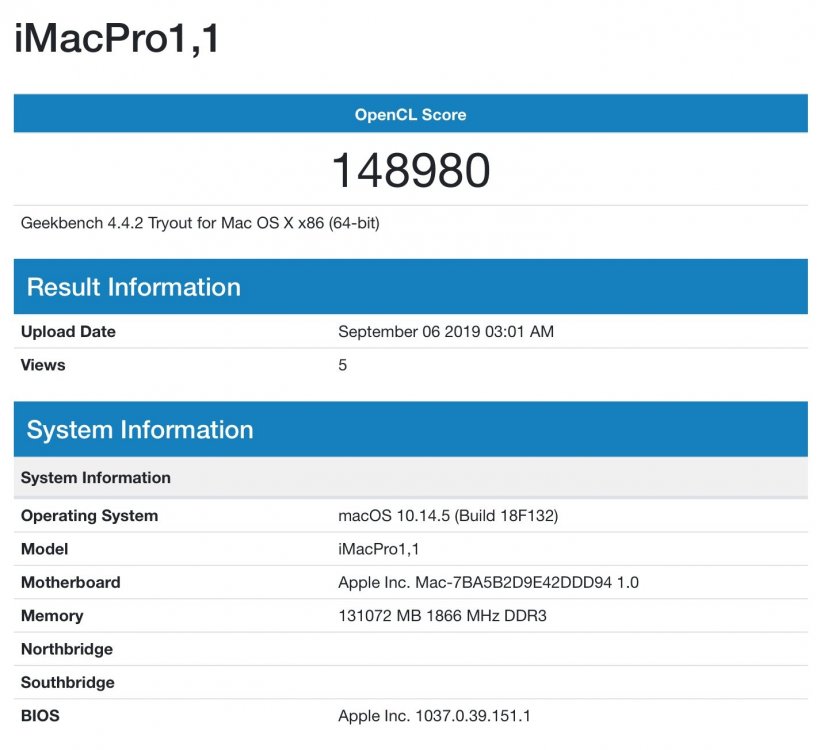
Task: Select Apple Inc. 1037.0.39.151.1 BIOS value
Action: point(435,716)
